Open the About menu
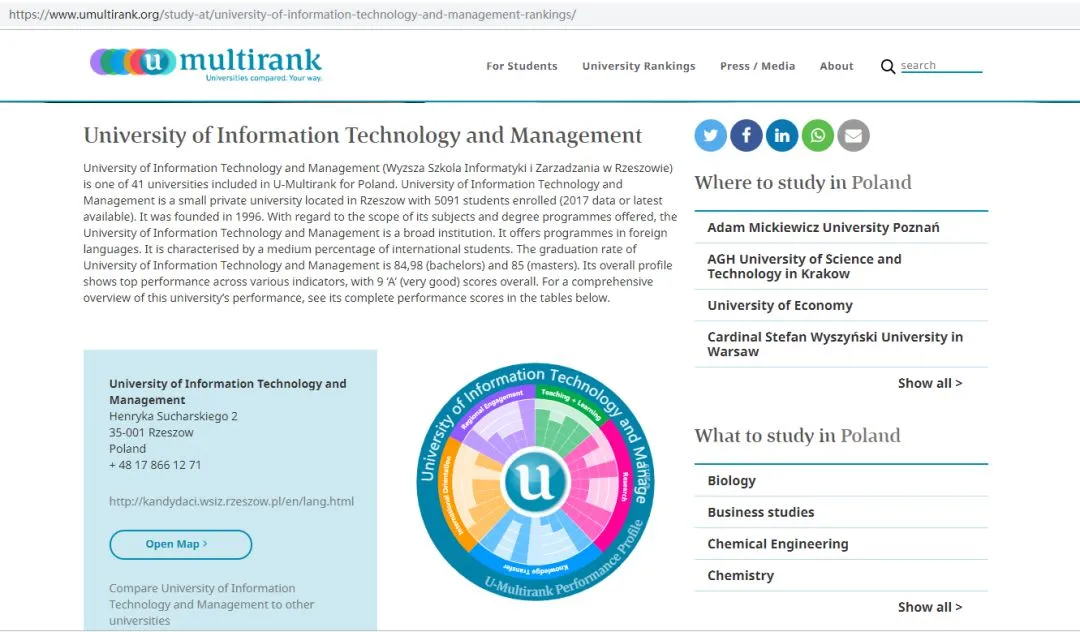The height and width of the screenshot is (632, 1080). [836, 66]
